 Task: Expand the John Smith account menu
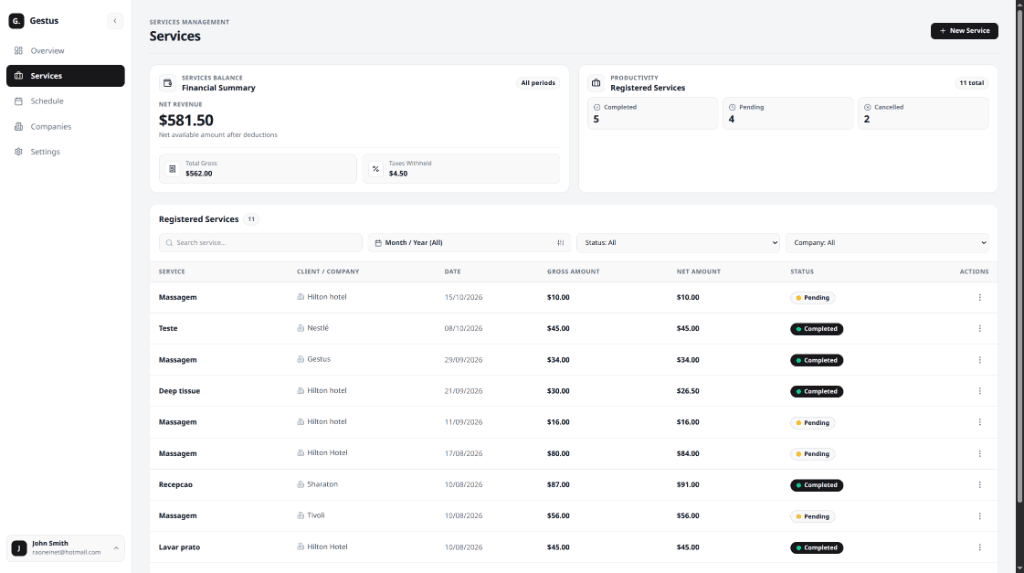tap(65, 548)
